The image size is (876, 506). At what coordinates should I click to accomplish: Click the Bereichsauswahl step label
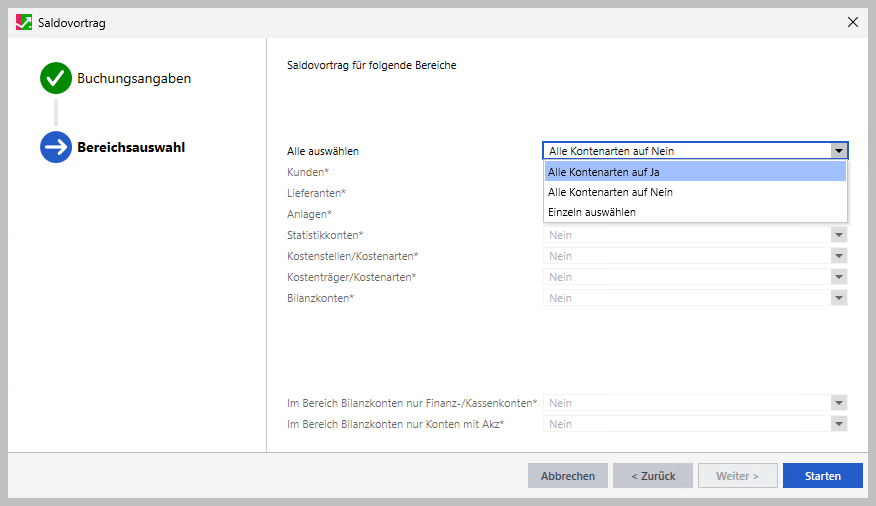tap(131, 147)
